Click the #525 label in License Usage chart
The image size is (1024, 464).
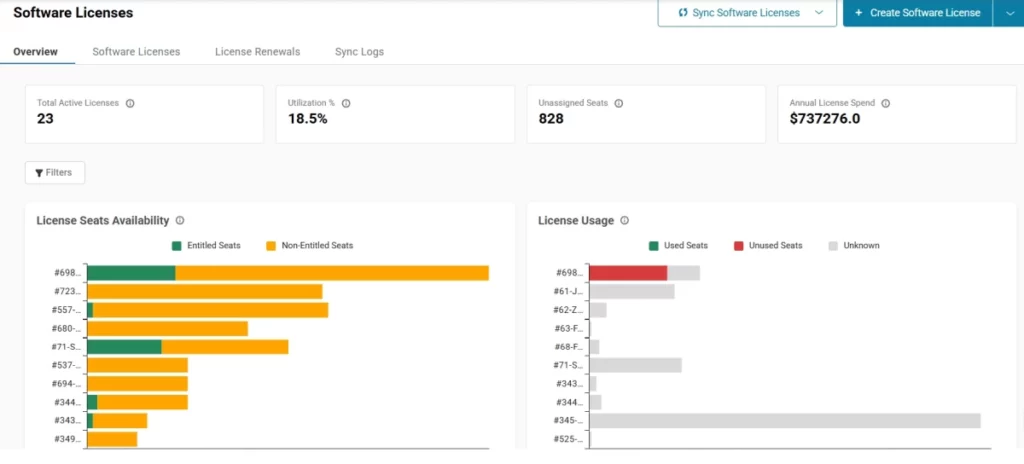(x=568, y=439)
